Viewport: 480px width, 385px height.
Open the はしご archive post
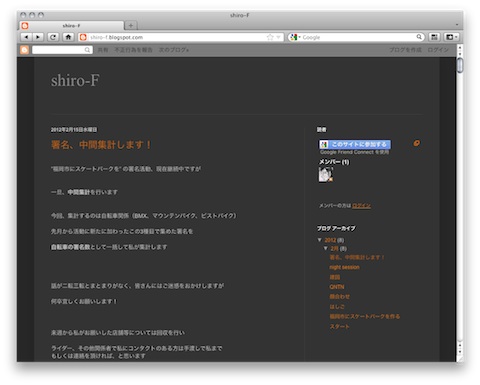(x=337, y=307)
